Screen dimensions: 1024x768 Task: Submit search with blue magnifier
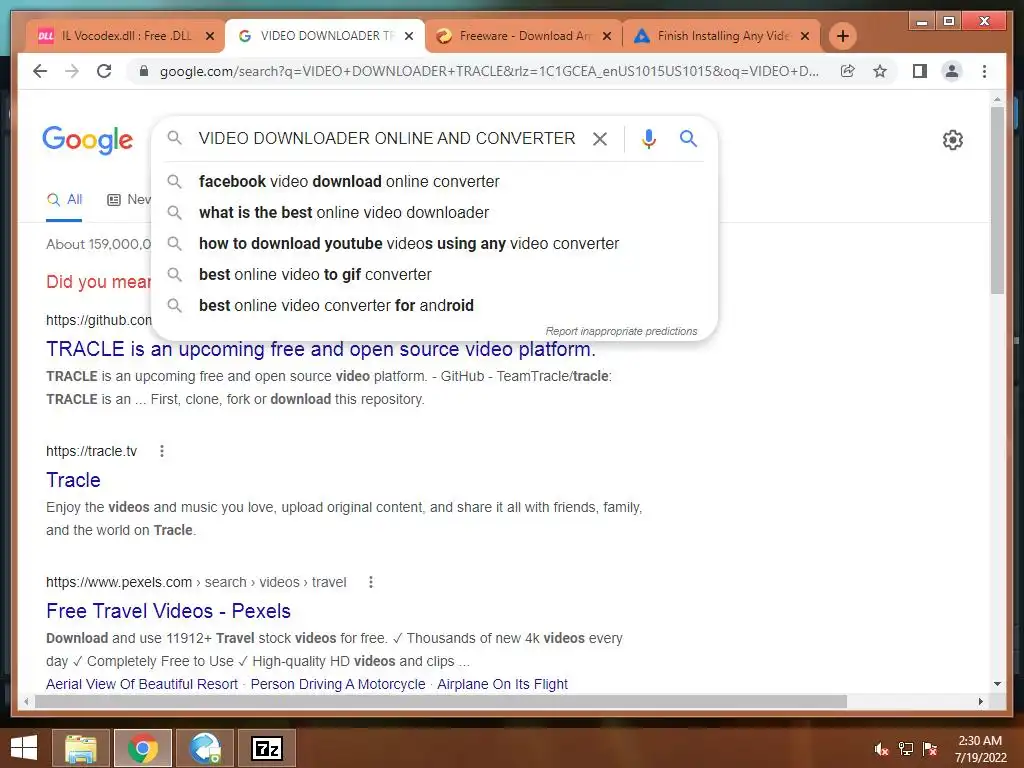click(688, 138)
